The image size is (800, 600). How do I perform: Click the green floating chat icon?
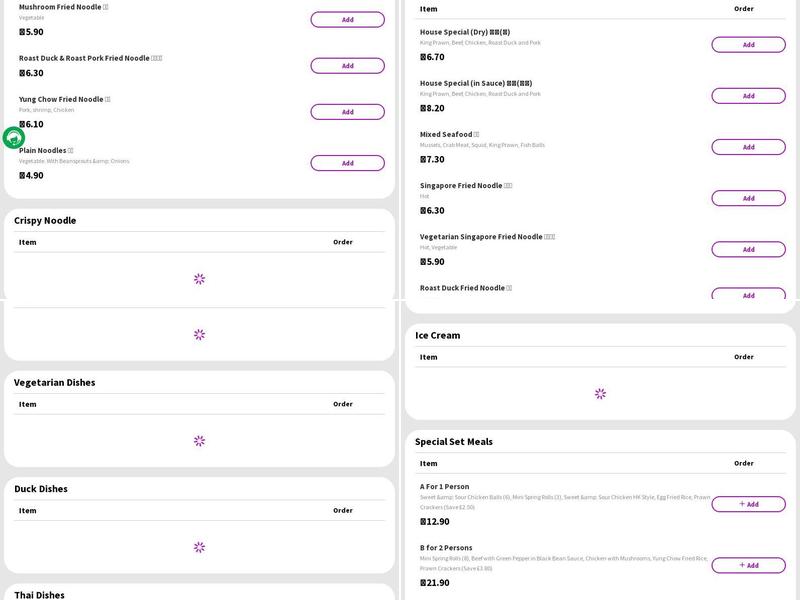tap(14, 138)
